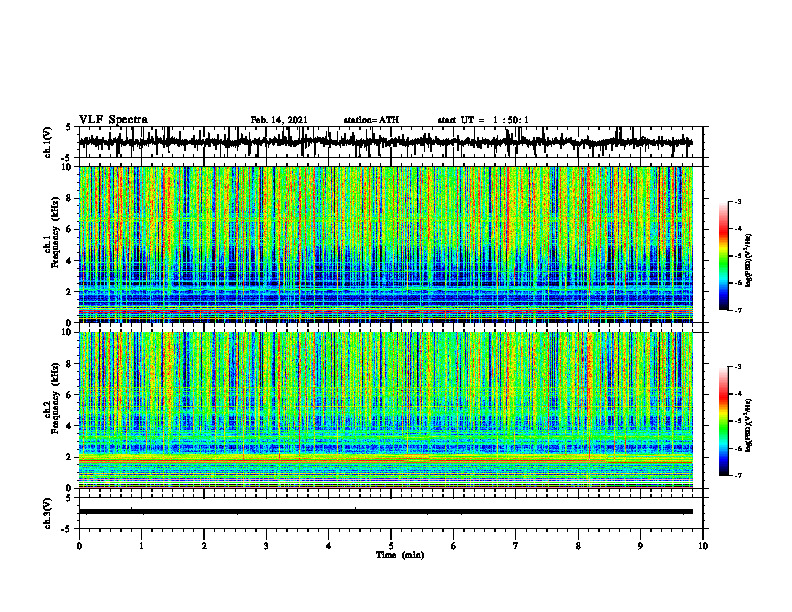
Task: Click the "ch.3(V)" axis label
Action: [x=48, y=513]
